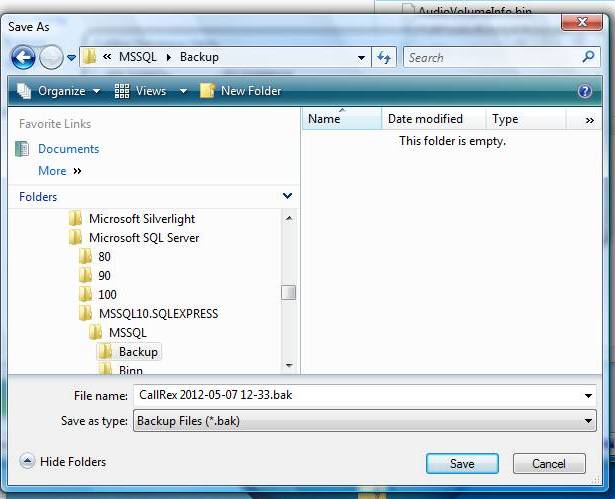Click the File name text field
Screen dimensions: 615x499
pos(356,395)
